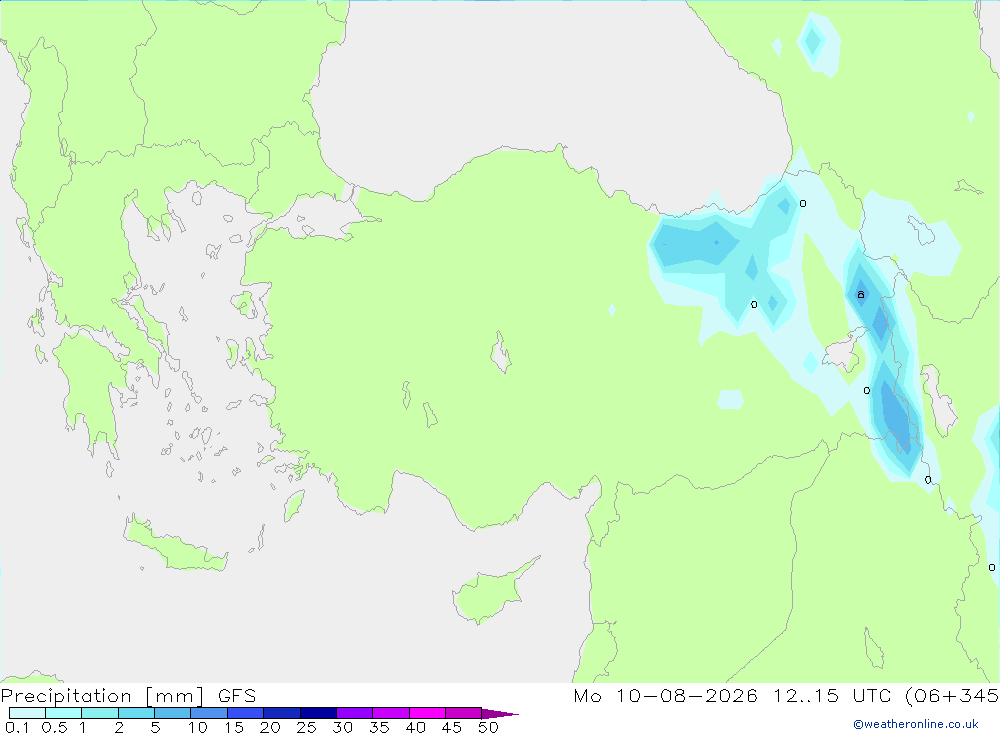Click the '(06+345' forecast run text
This screenshot has width=1000, height=733.
pyautogui.click(x=952, y=696)
